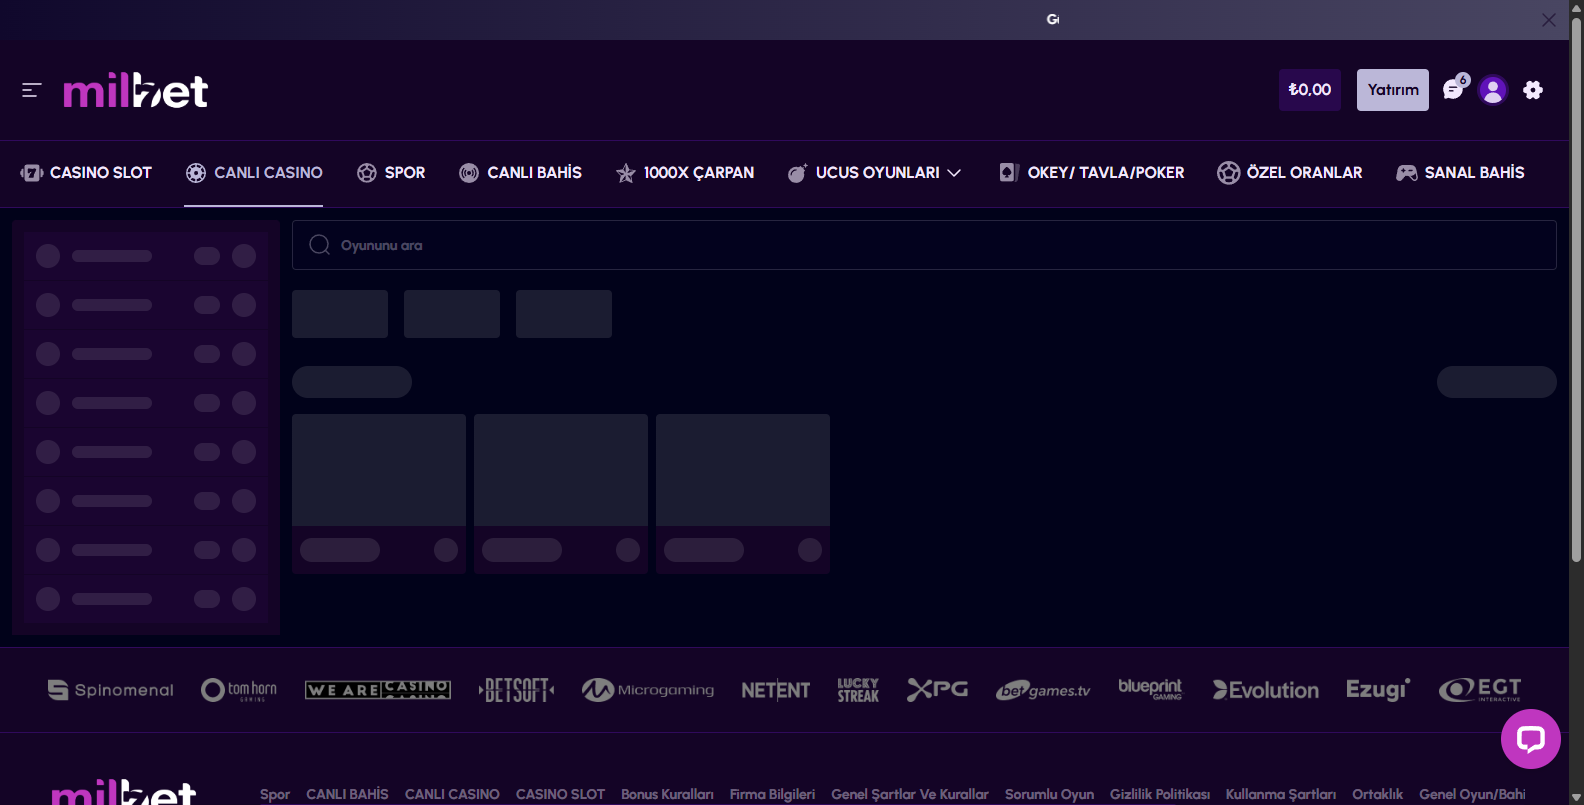This screenshot has height=805, width=1584.
Task: Select the Canlı Casino tab
Action: point(254,173)
